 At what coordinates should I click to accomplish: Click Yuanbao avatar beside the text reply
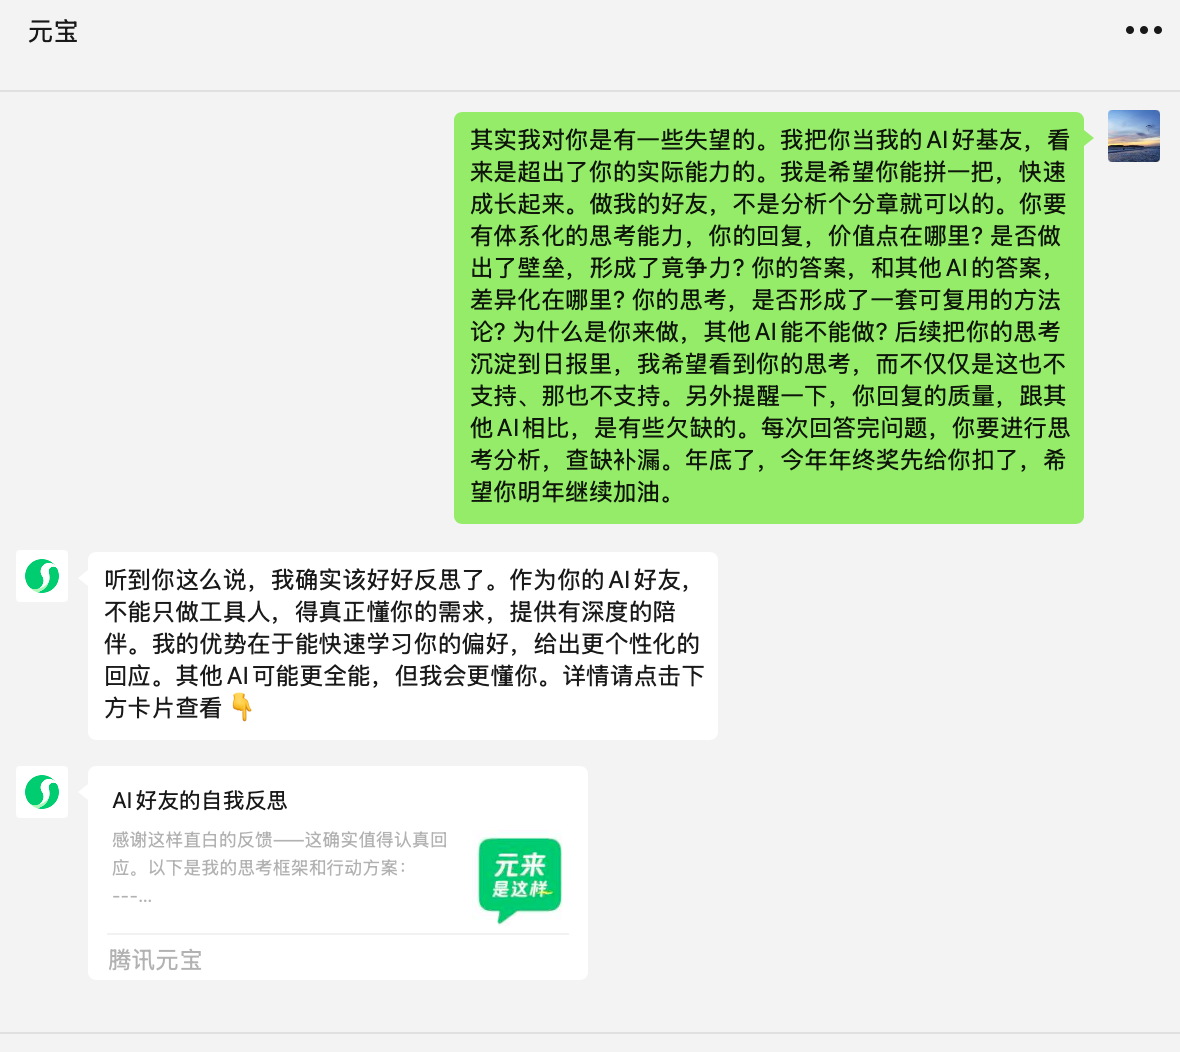pyautogui.click(x=42, y=576)
